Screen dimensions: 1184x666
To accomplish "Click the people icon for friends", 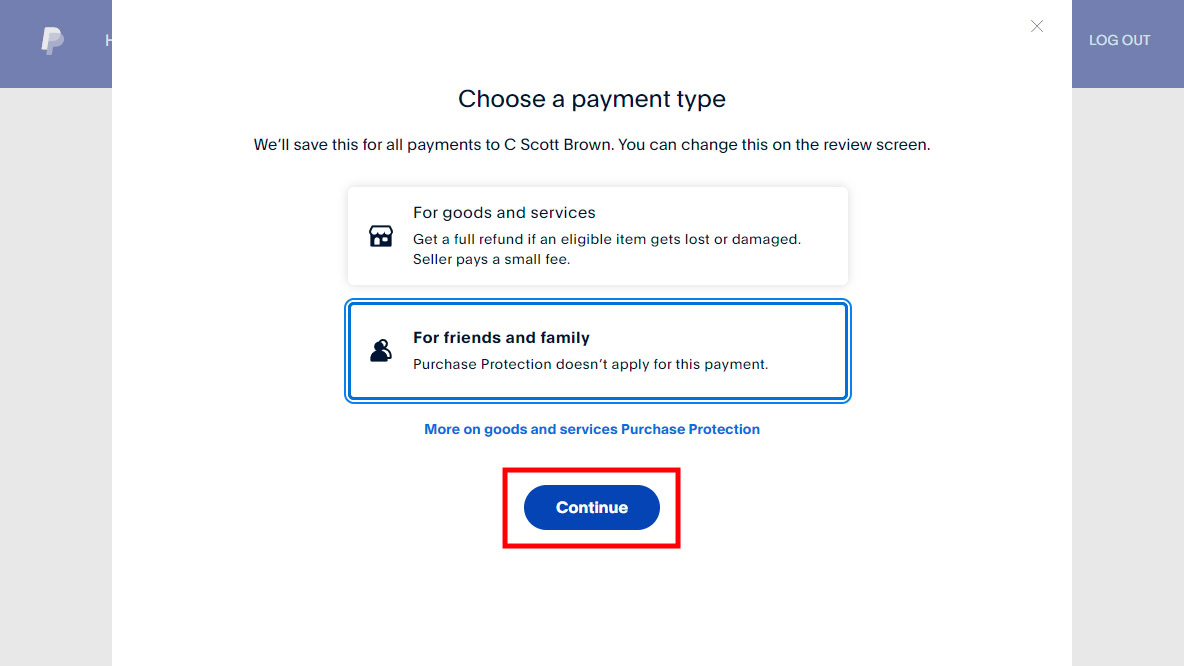I will [x=381, y=351].
